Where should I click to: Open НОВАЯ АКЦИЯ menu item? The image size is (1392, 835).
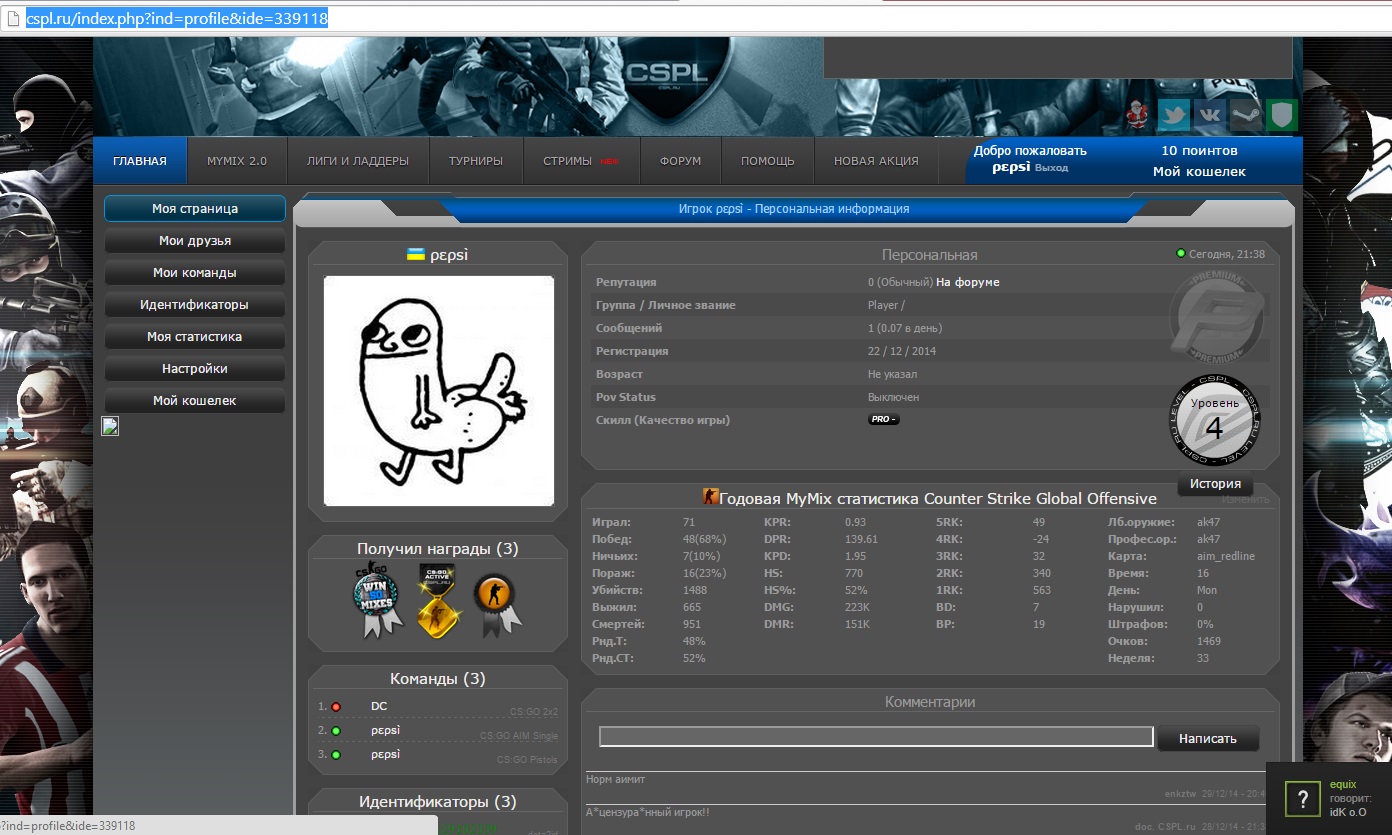click(876, 161)
